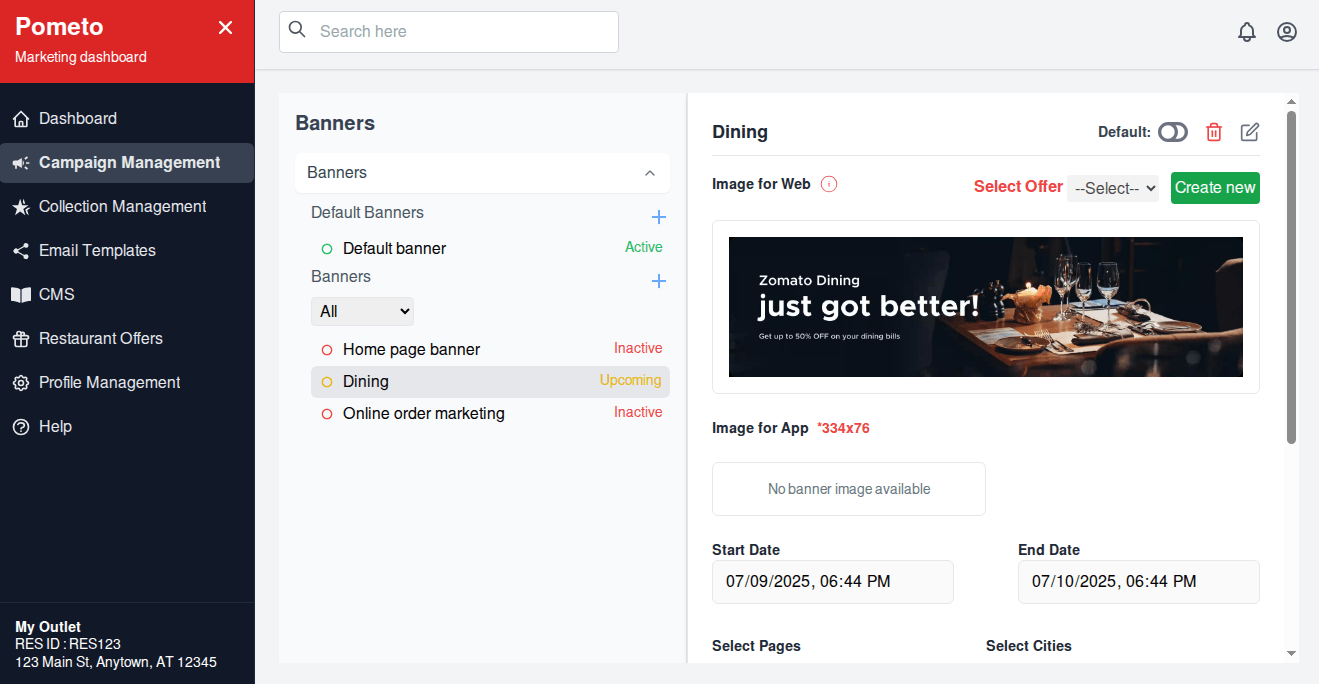Viewport: 1319px width, 684px height.
Task: Delete the Dining banner via trash icon
Action: 1213,131
